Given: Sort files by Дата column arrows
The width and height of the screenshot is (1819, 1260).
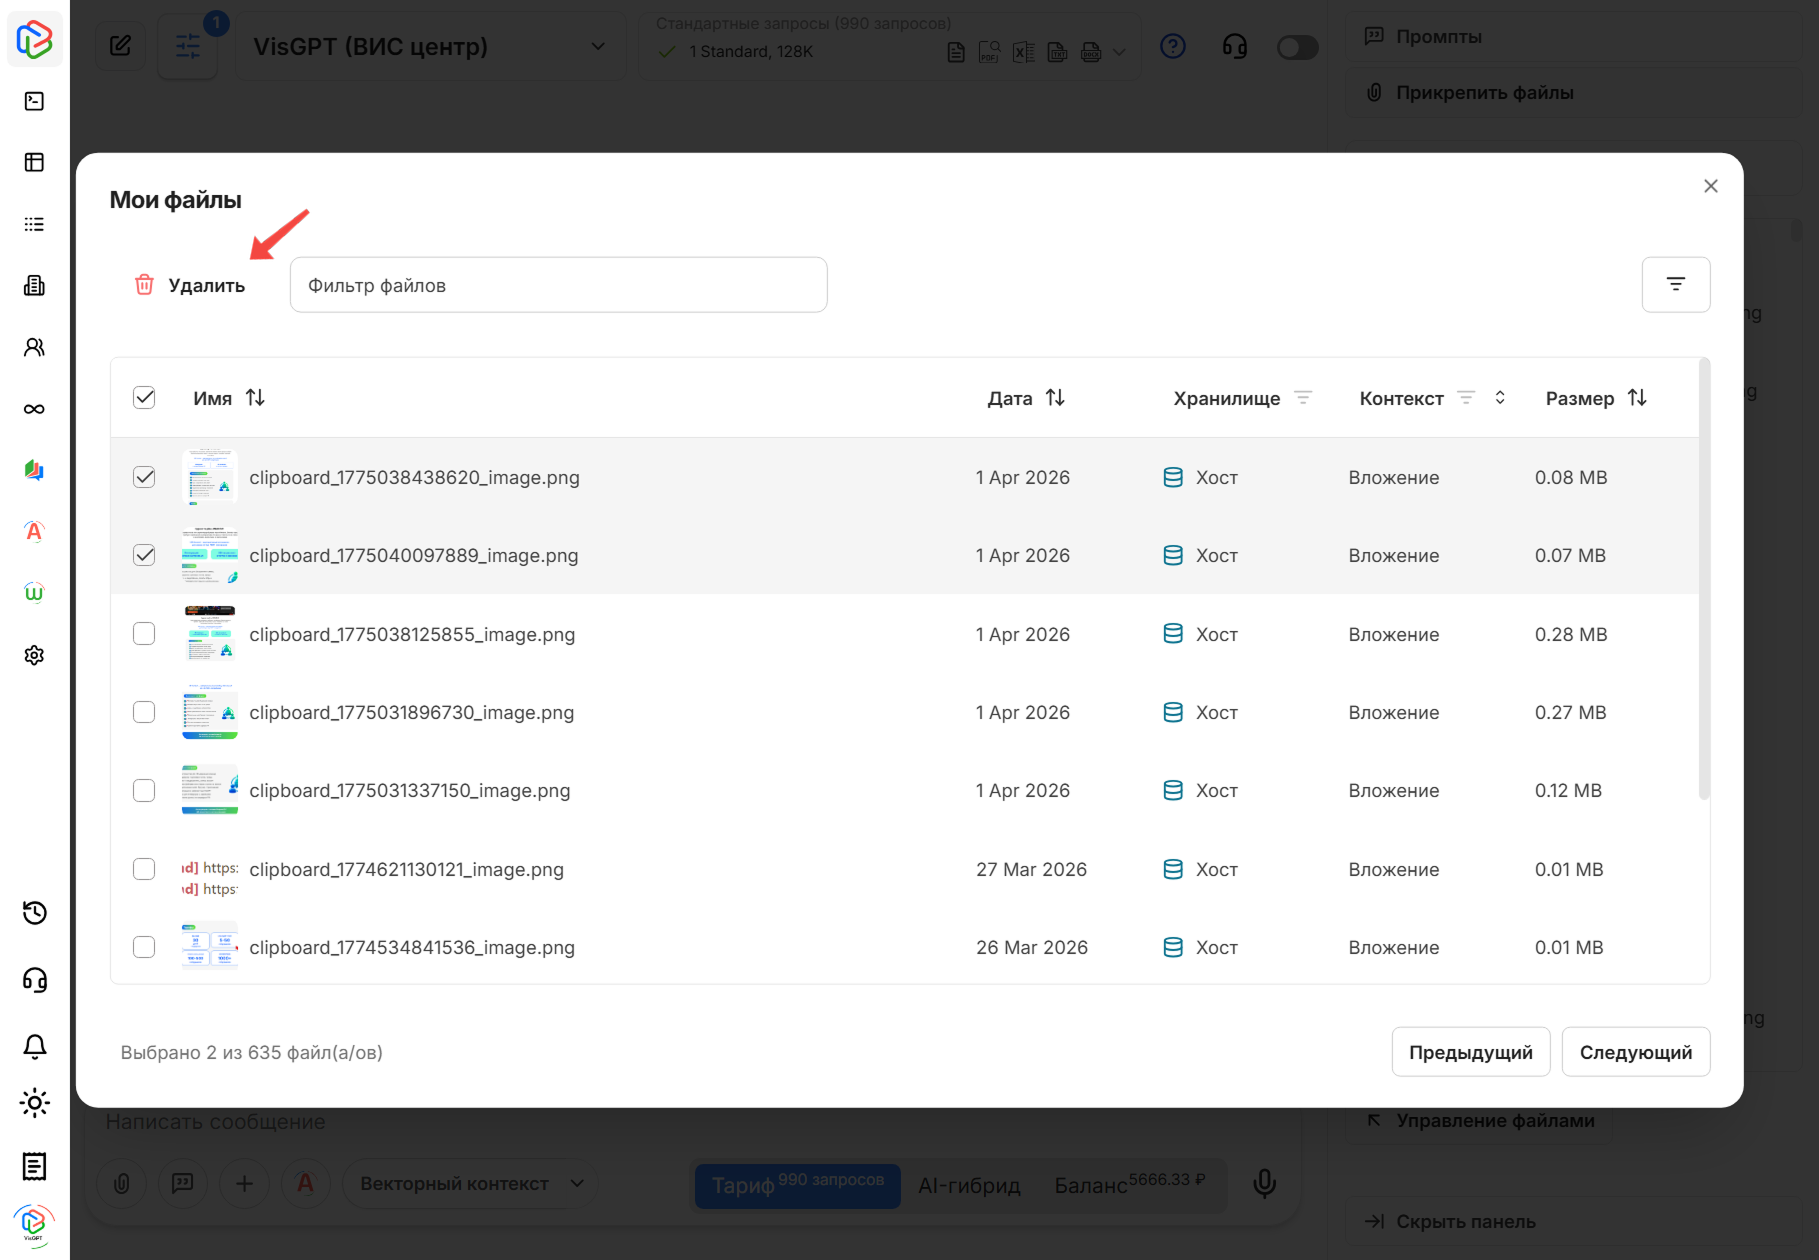Looking at the screenshot, I should click(x=1055, y=398).
